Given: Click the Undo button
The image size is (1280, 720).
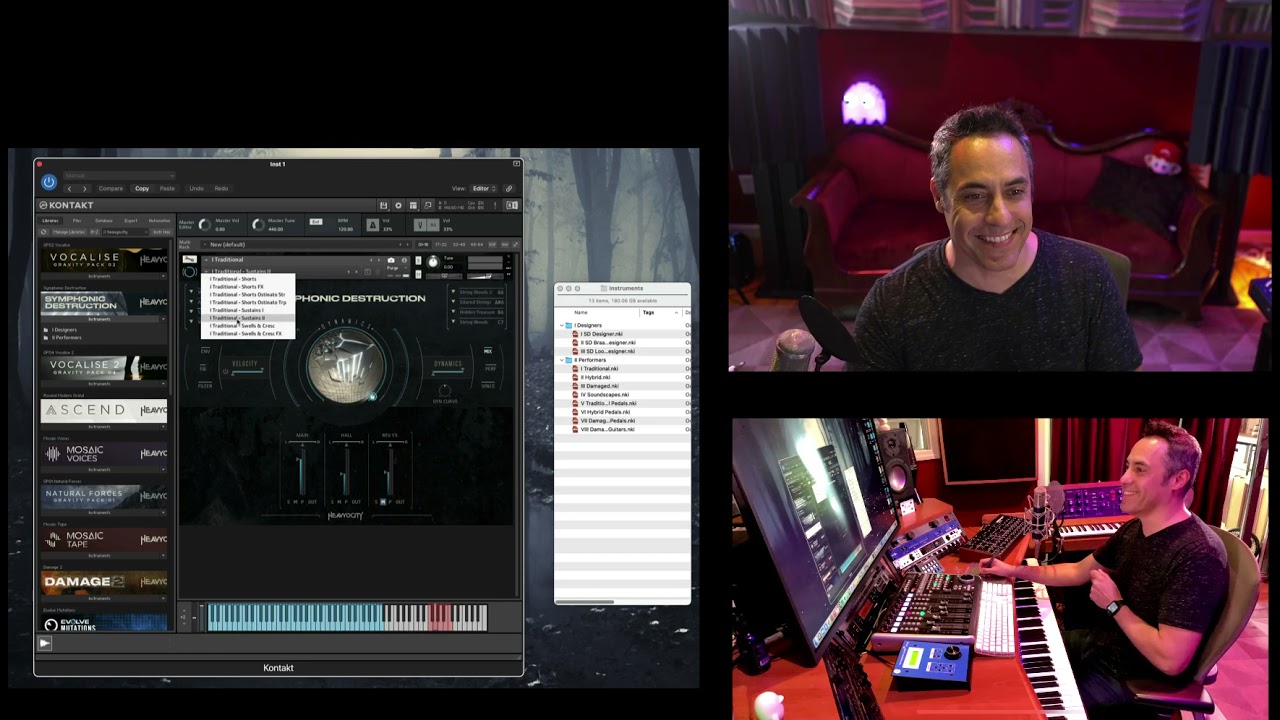Looking at the screenshot, I should (x=196, y=188).
